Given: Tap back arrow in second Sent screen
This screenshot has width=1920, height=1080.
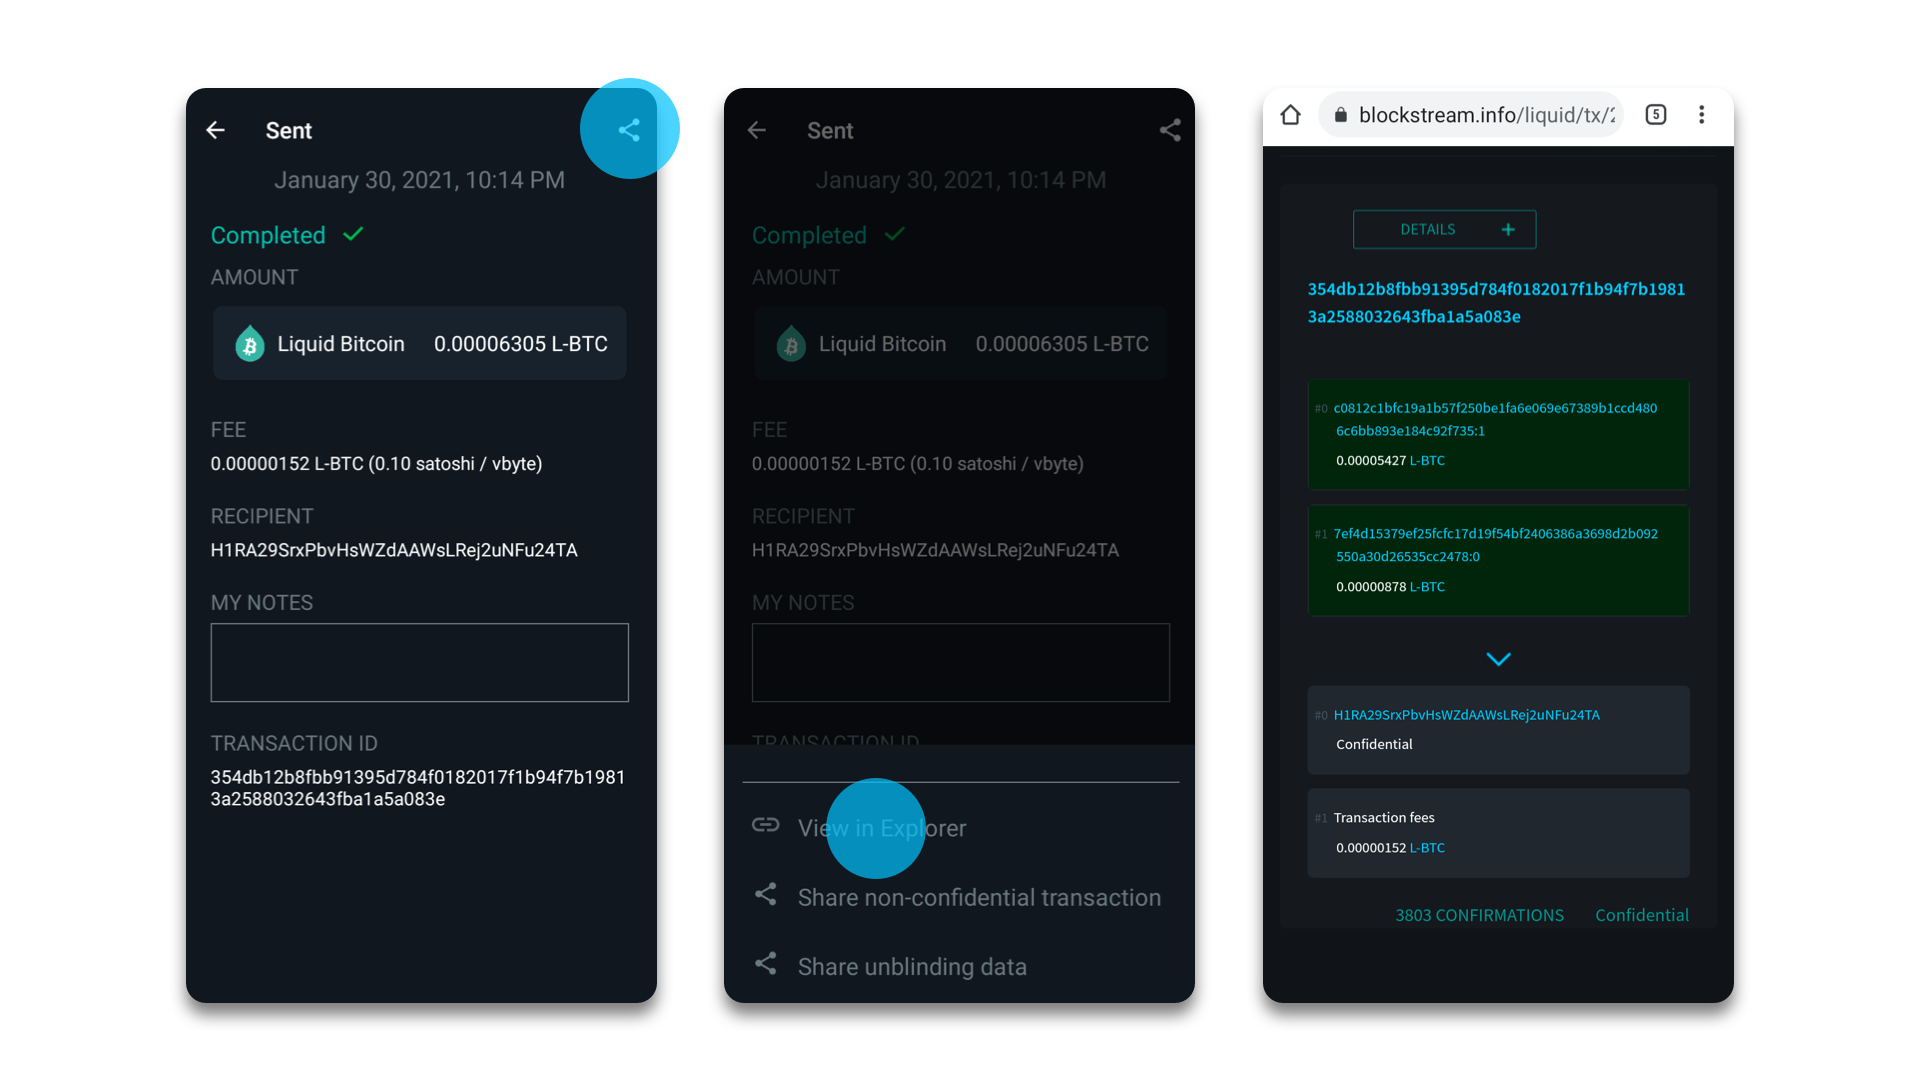Looking at the screenshot, I should pos(757,130).
